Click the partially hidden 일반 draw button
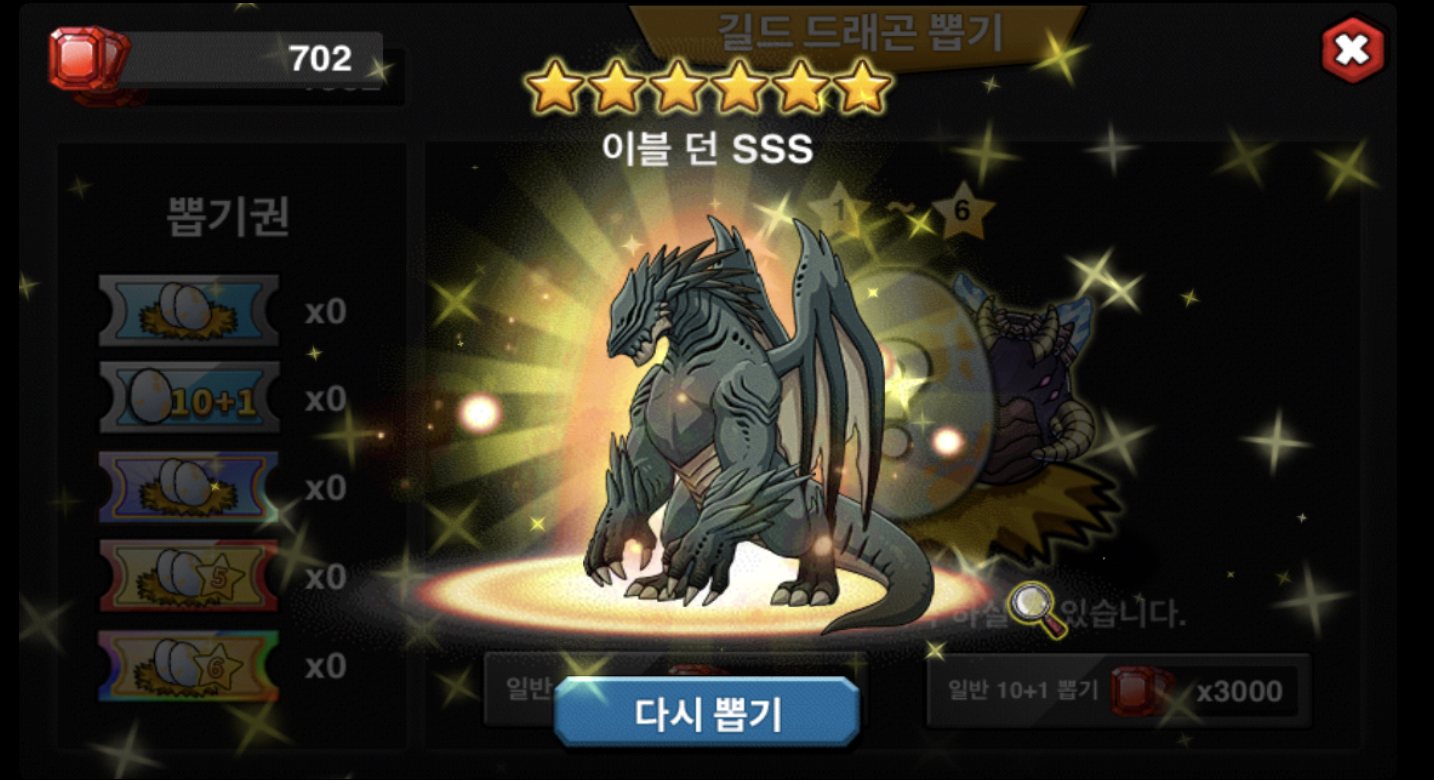This screenshot has height=780, width=1434. pos(520,690)
